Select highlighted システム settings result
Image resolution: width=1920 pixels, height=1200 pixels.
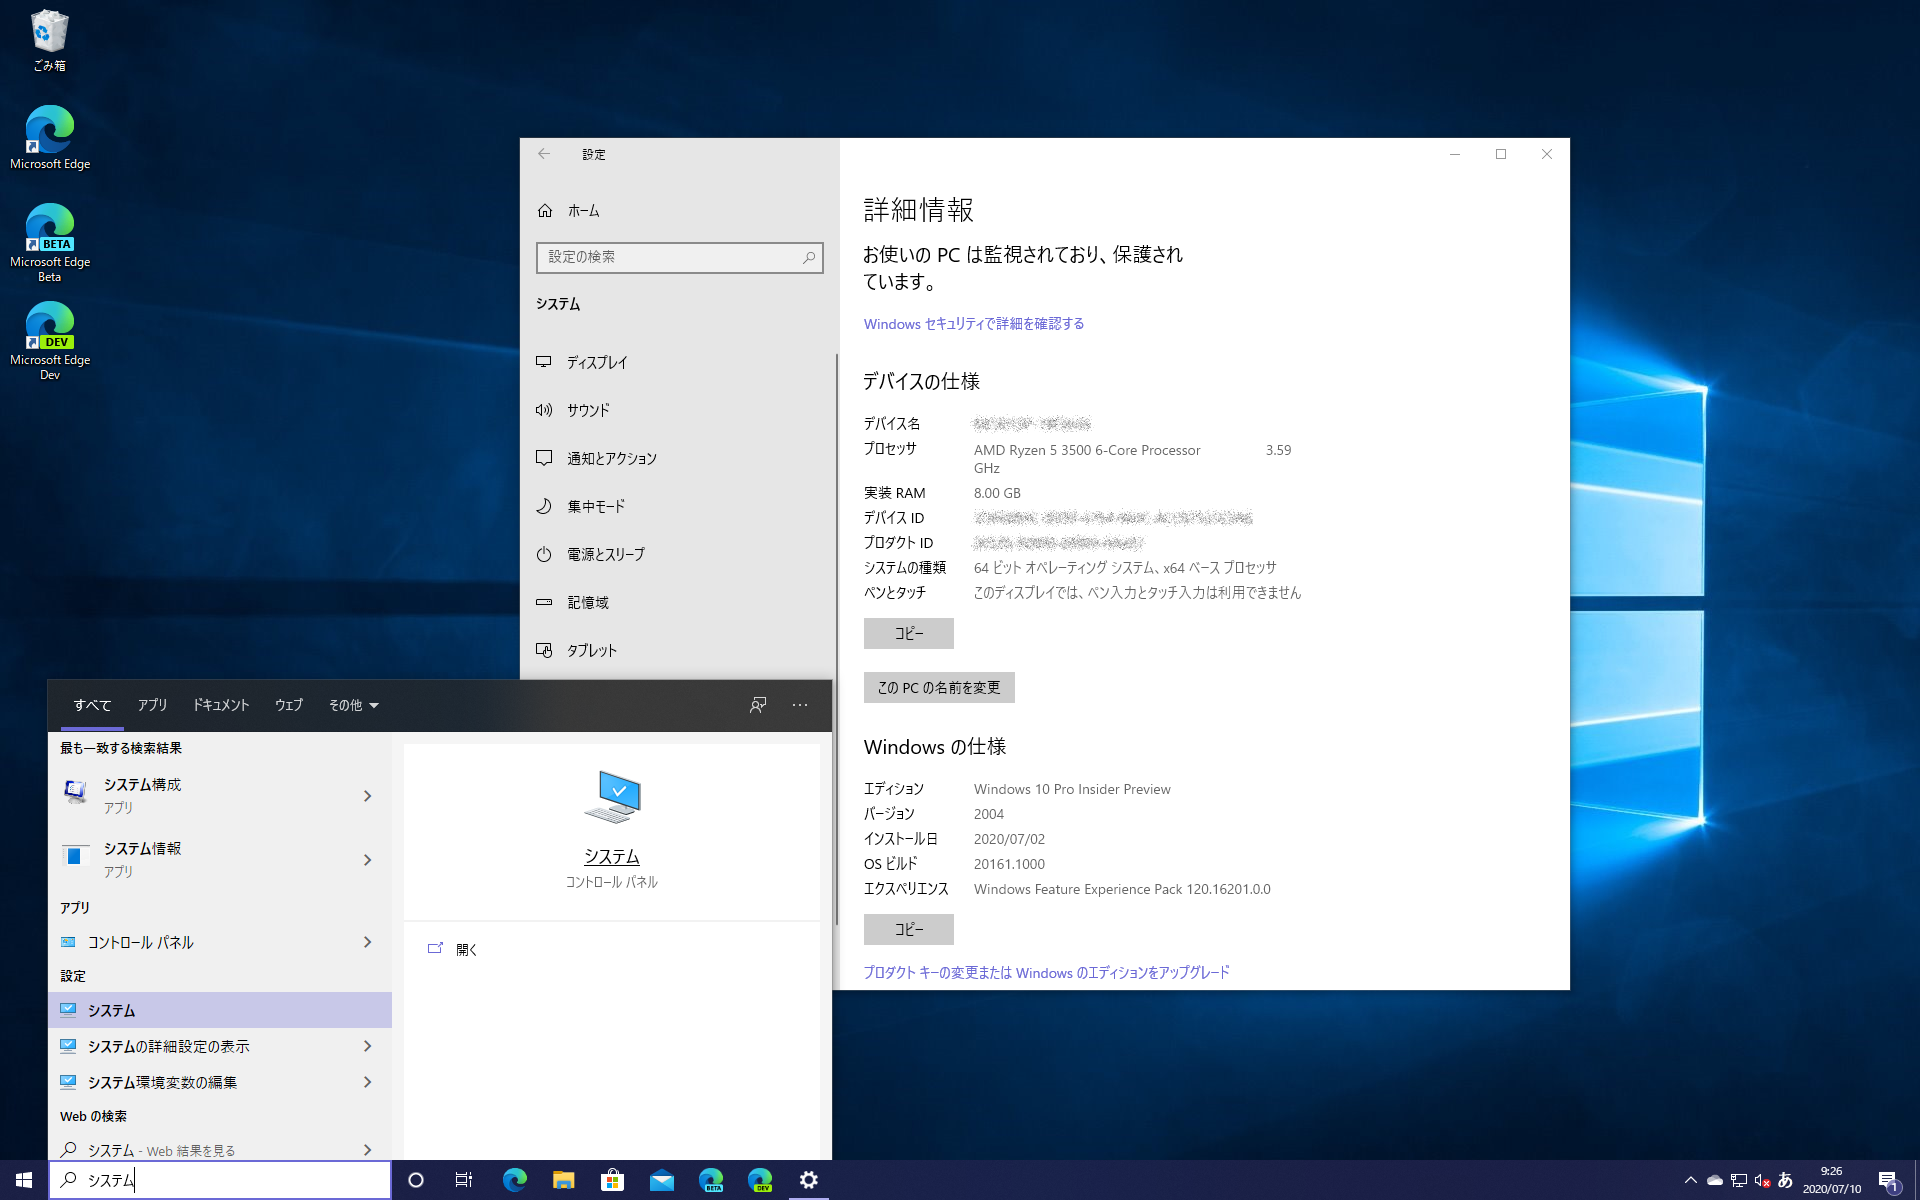[220, 1010]
